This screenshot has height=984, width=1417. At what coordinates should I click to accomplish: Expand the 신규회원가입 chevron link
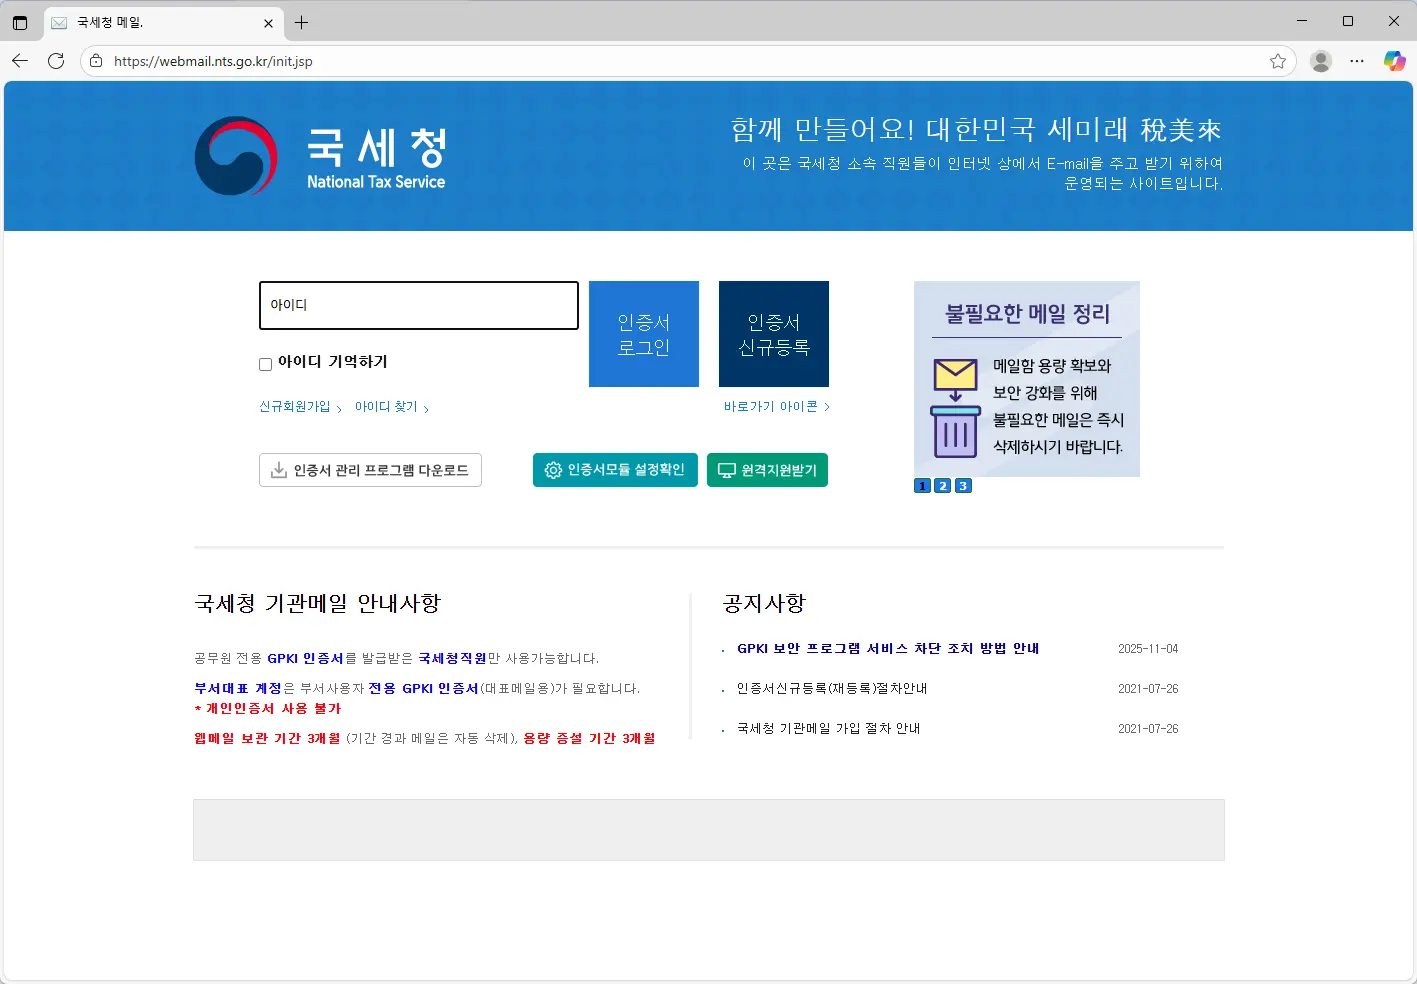point(340,408)
